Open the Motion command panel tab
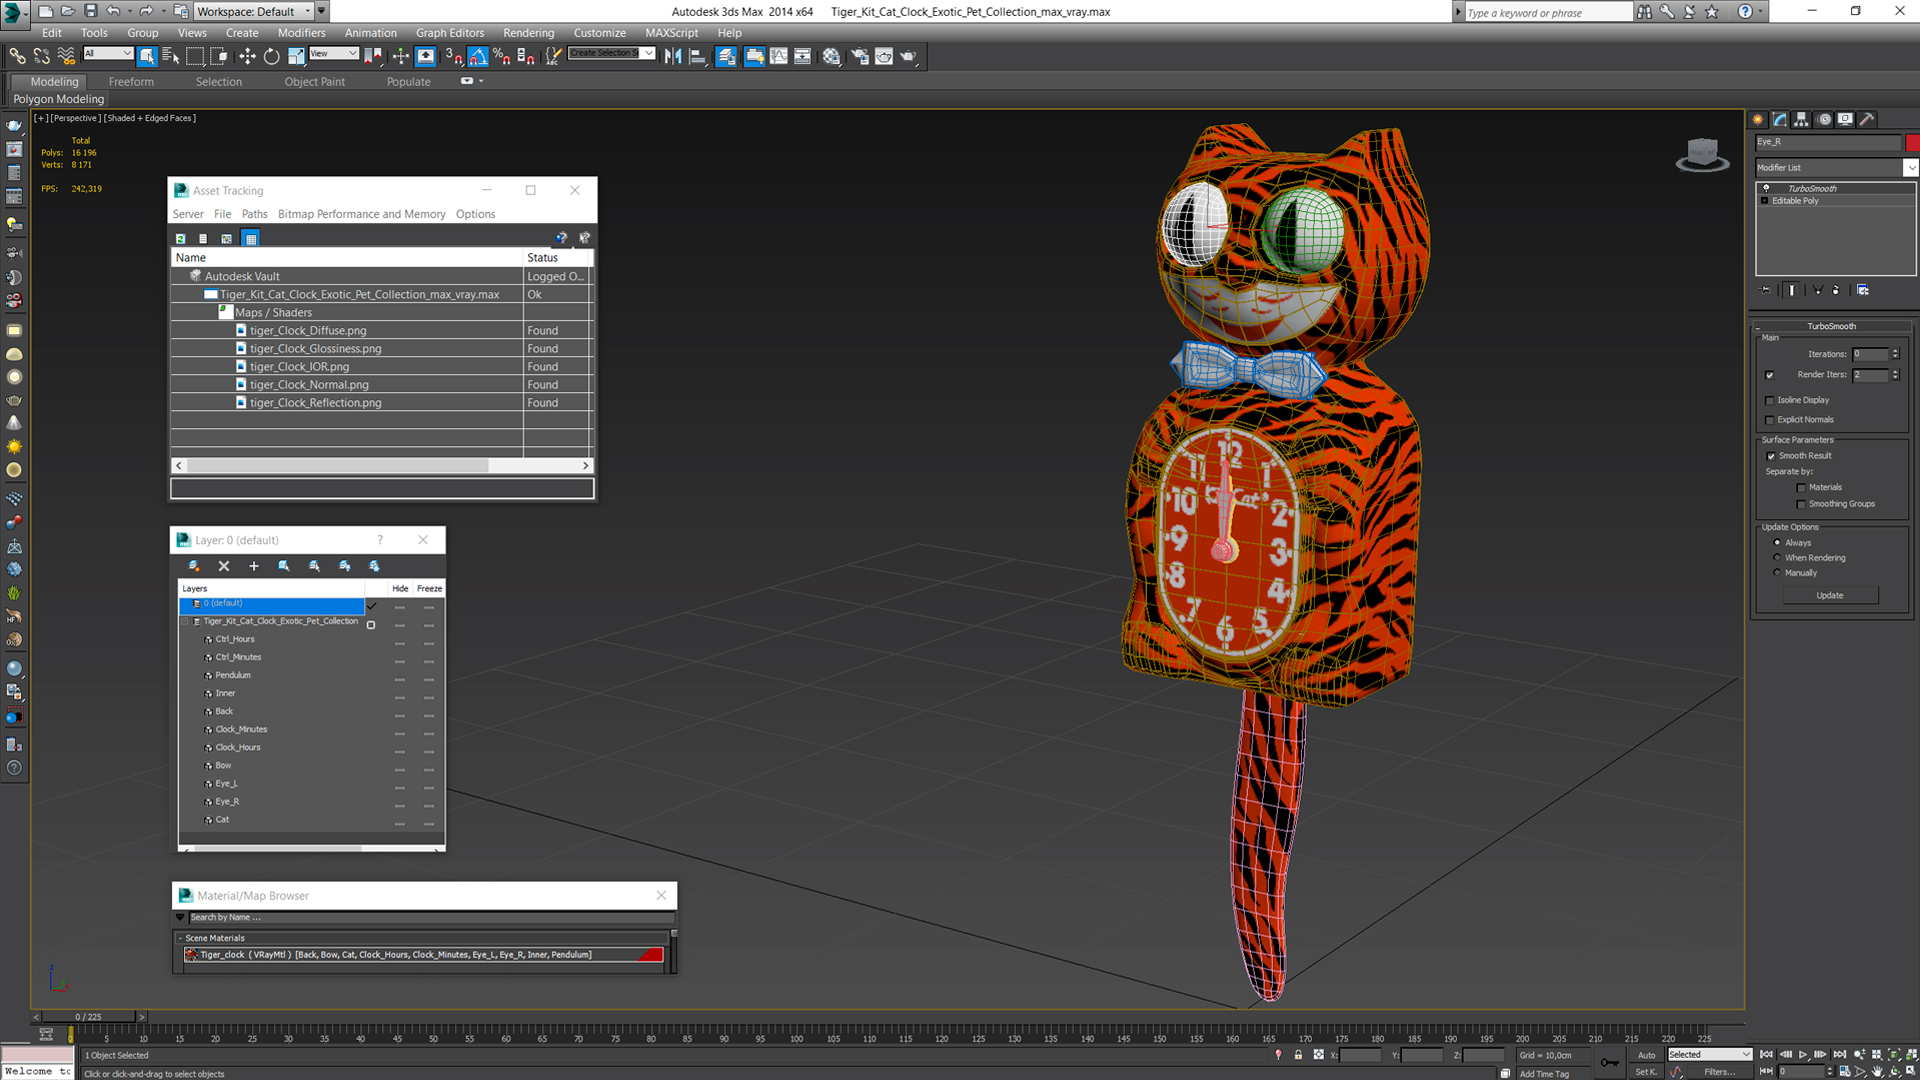Image resolution: width=1920 pixels, height=1080 pixels. click(x=1824, y=119)
